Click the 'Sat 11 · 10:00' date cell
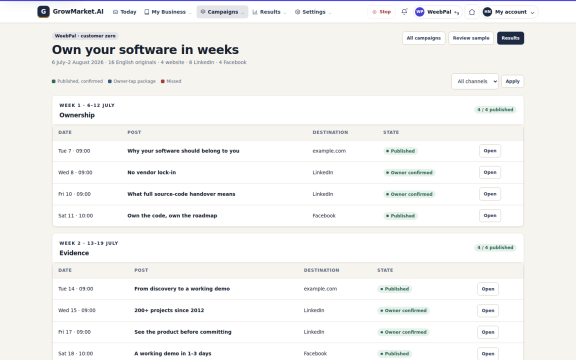This screenshot has height=360, width=576. pos(76,216)
